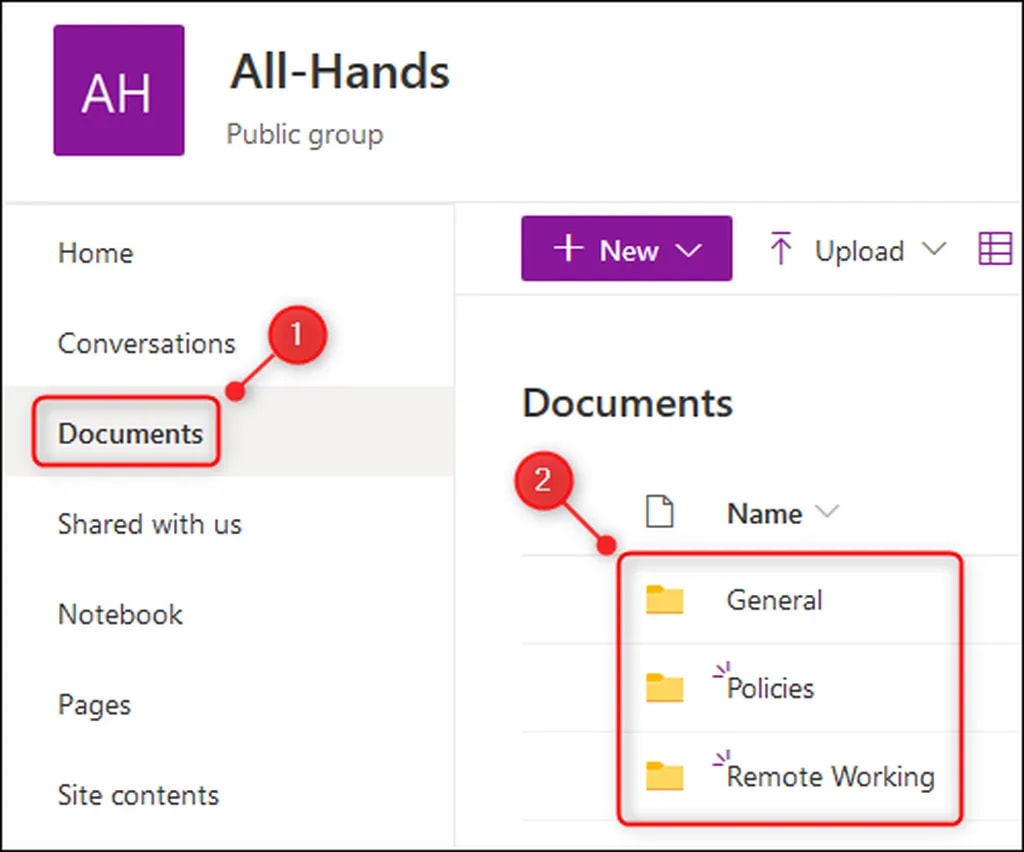Expand the New button dropdown chevron
The width and height of the screenshot is (1024, 852).
tap(689, 251)
